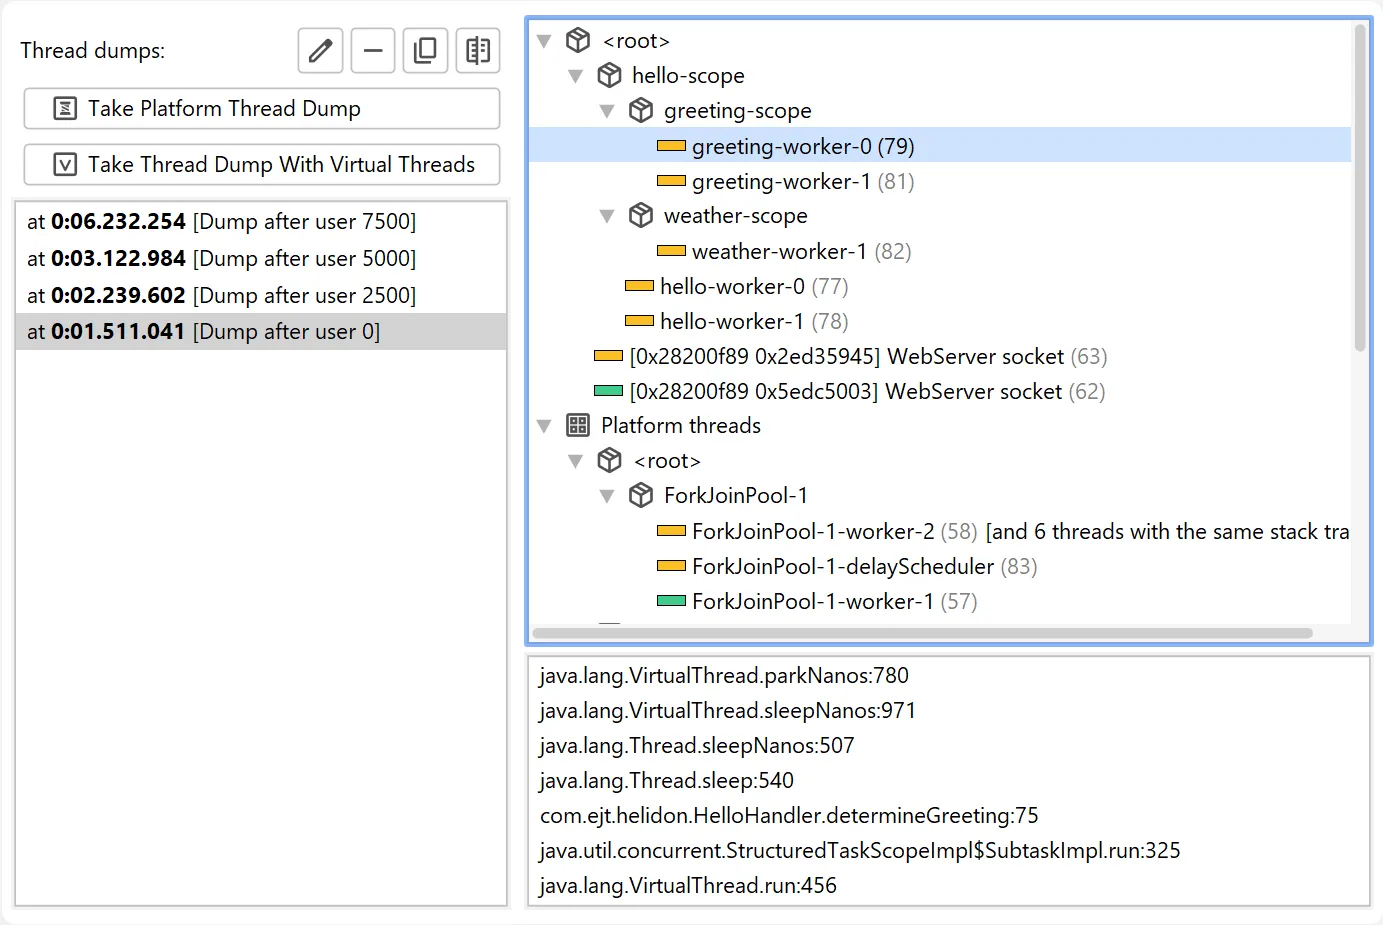The height and width of the screenshot is (925, 1383).
Task: Click stack frame java.lang.VirtualThread.parkNanos:780
Action: [724, 676]
